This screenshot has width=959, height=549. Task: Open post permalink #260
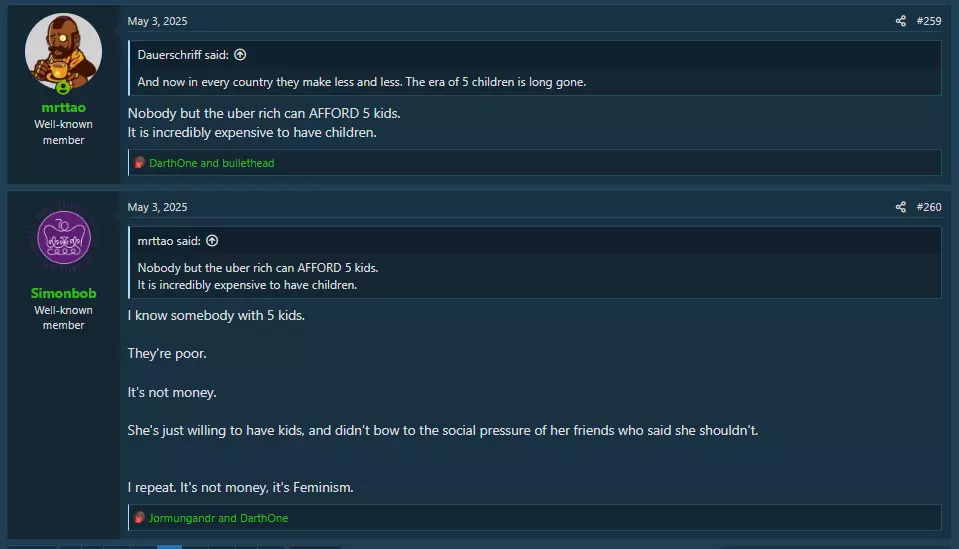click(x=928, y=207)
